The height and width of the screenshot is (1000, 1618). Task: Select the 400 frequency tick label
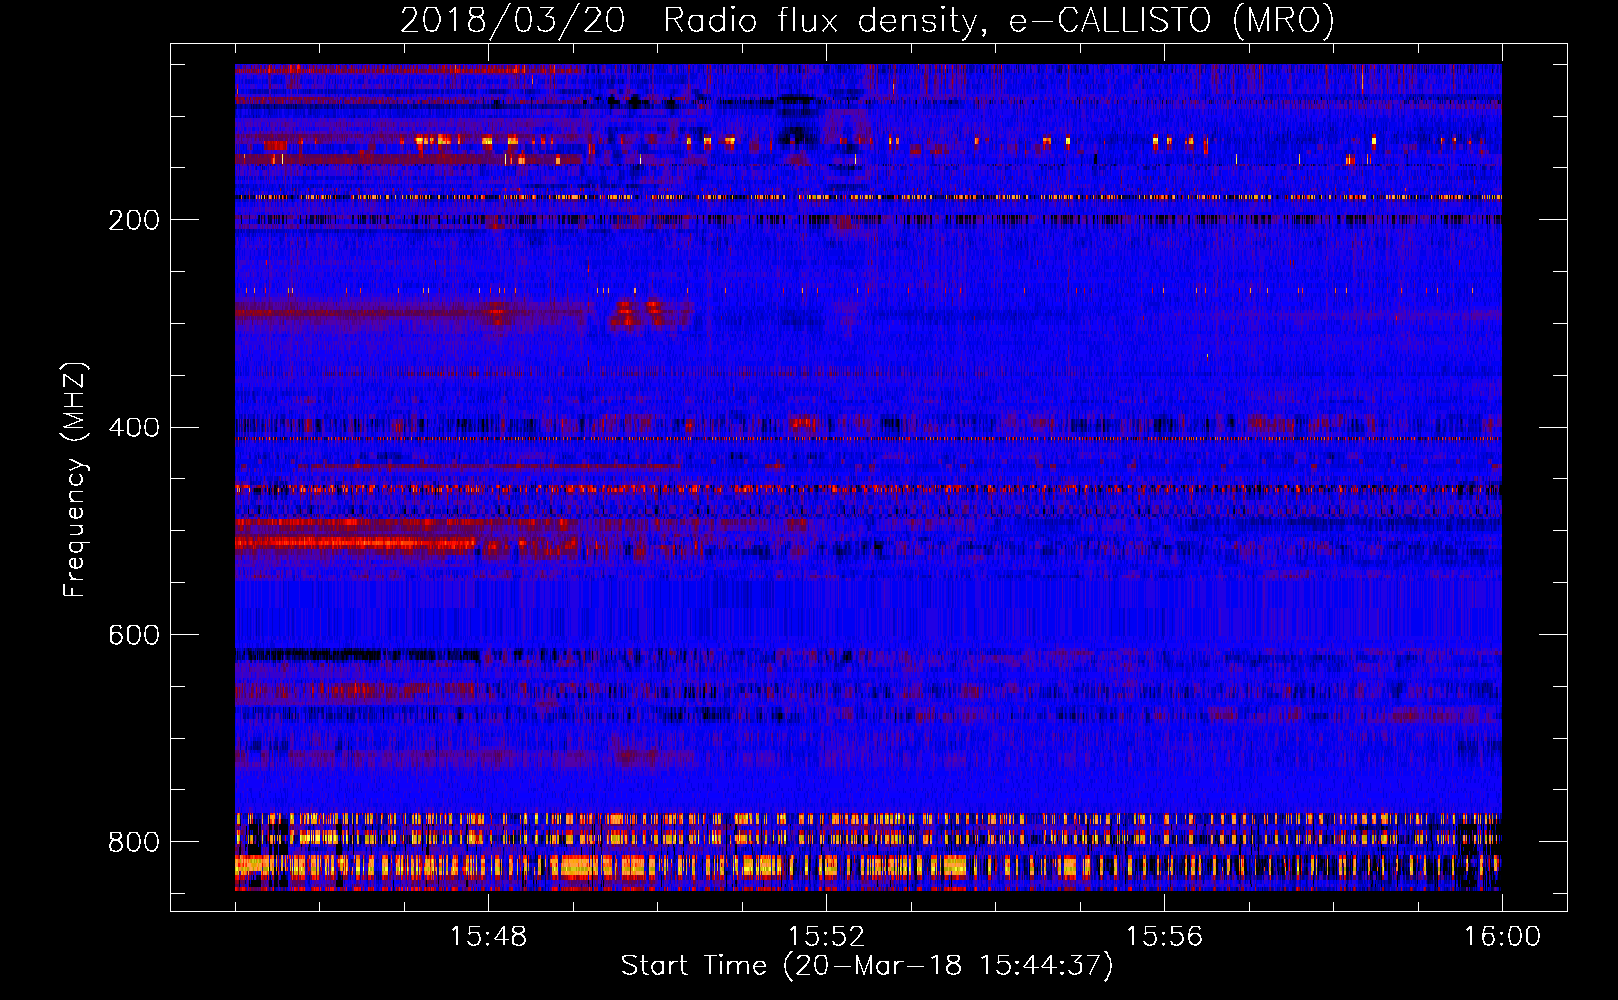coord(134,428)
